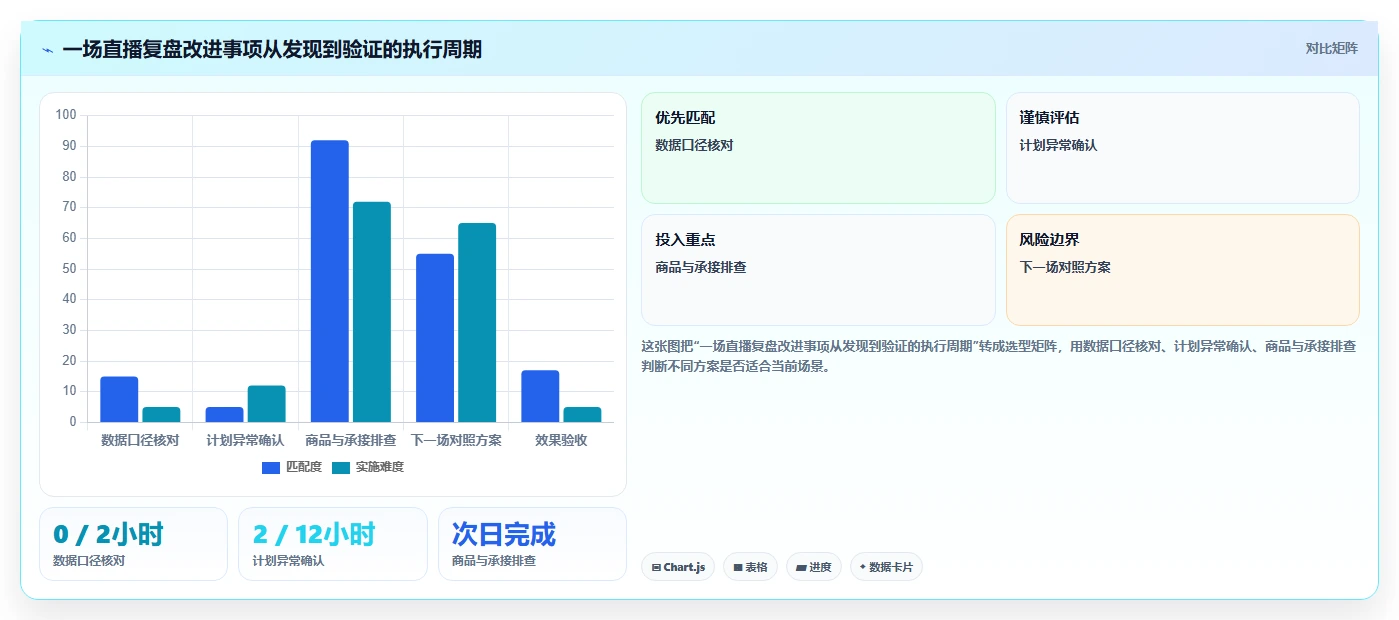
Task: Click 下一场对照方案 text in 风险边界 card
Action: point(1065,268)
